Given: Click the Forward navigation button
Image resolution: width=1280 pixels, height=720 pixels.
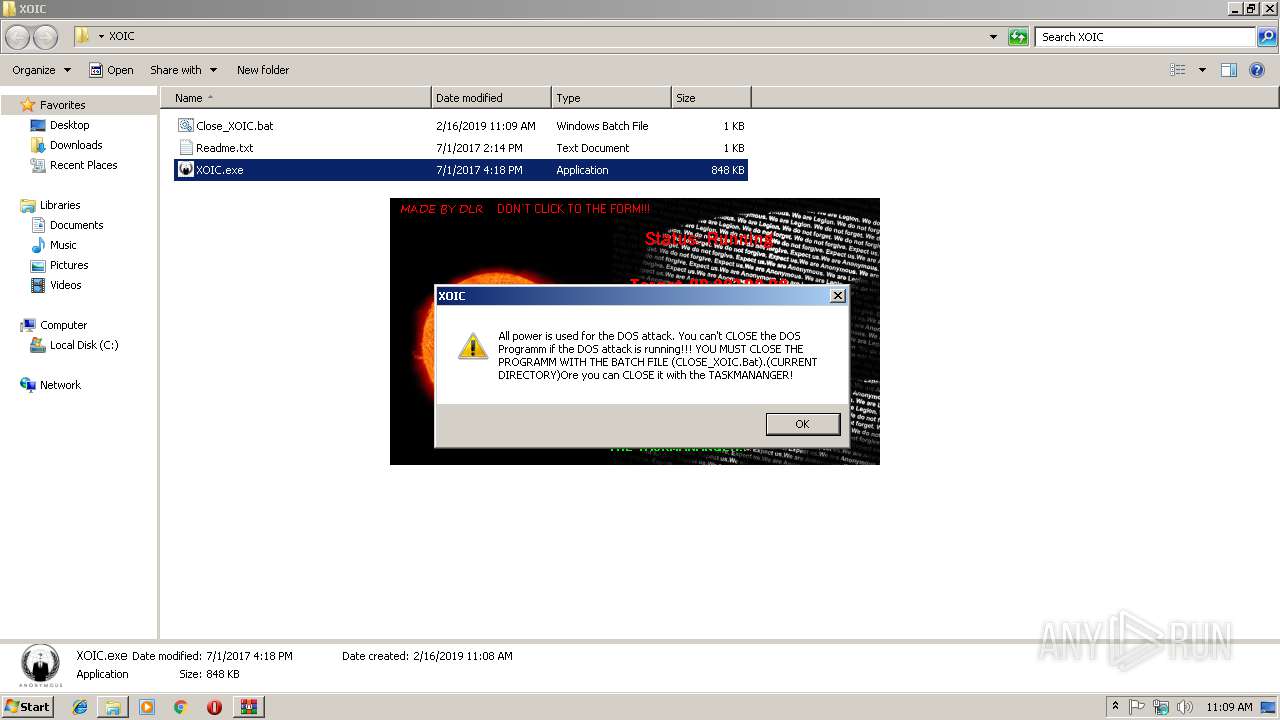Looking at the screenshot, I should pos(45,37).
